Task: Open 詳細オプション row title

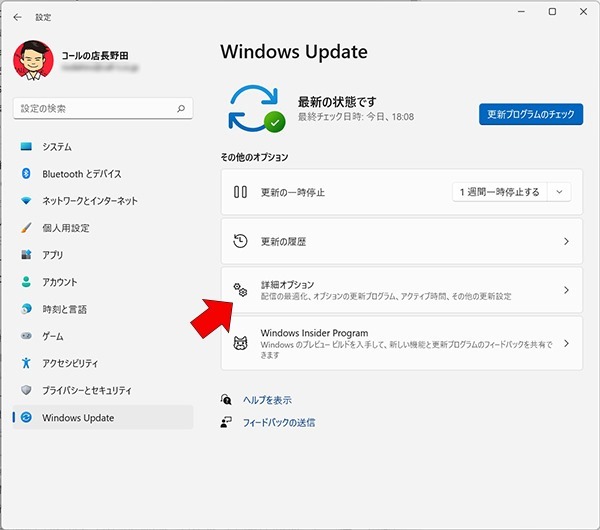Action: click(287, 285)
